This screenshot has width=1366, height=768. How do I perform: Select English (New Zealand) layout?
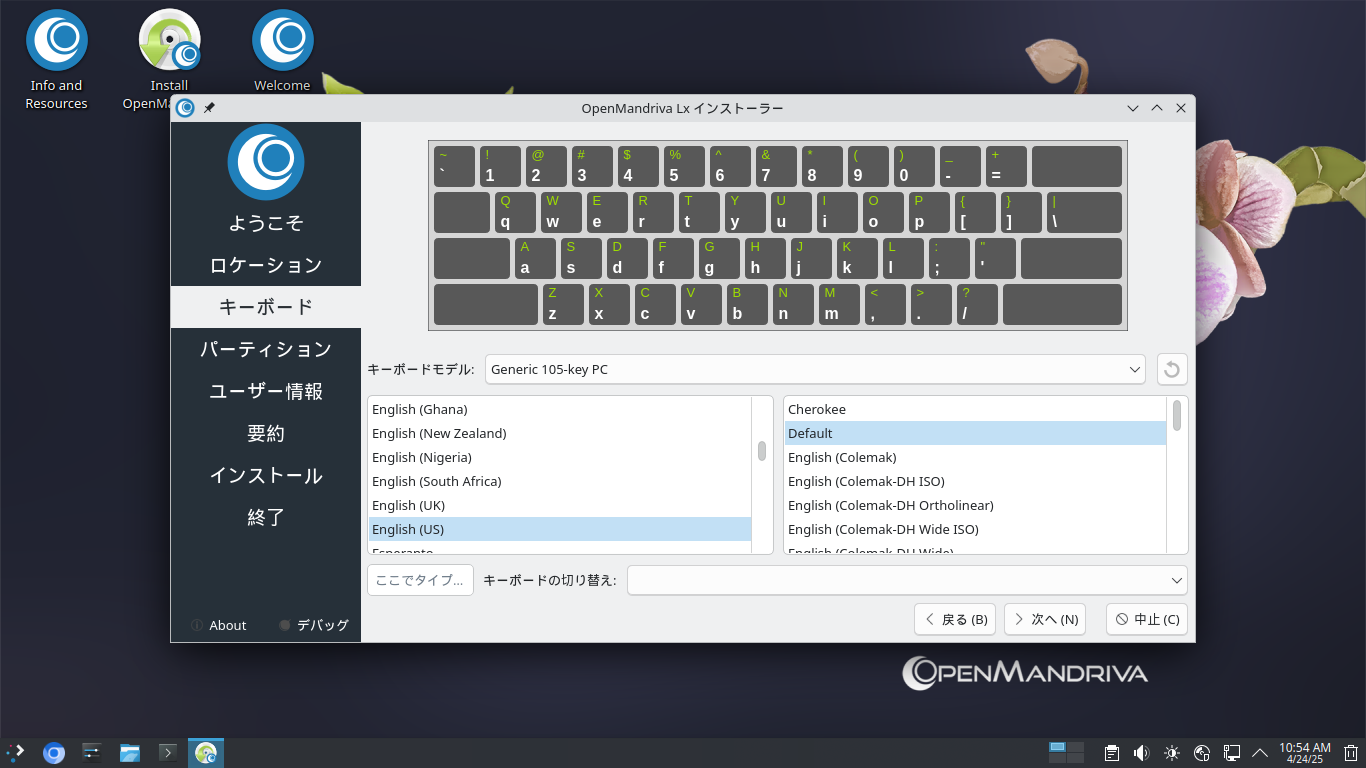560,433
